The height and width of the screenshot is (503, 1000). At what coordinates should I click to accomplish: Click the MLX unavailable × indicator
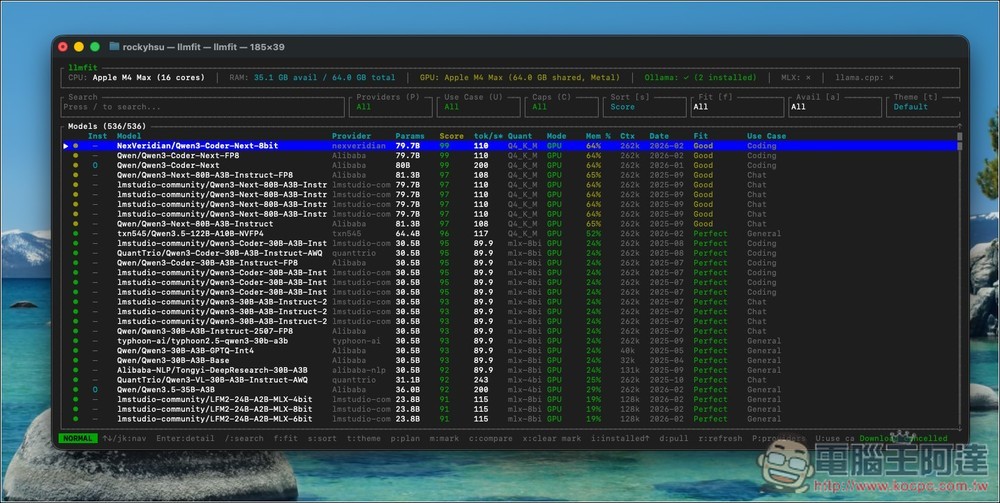808,77
